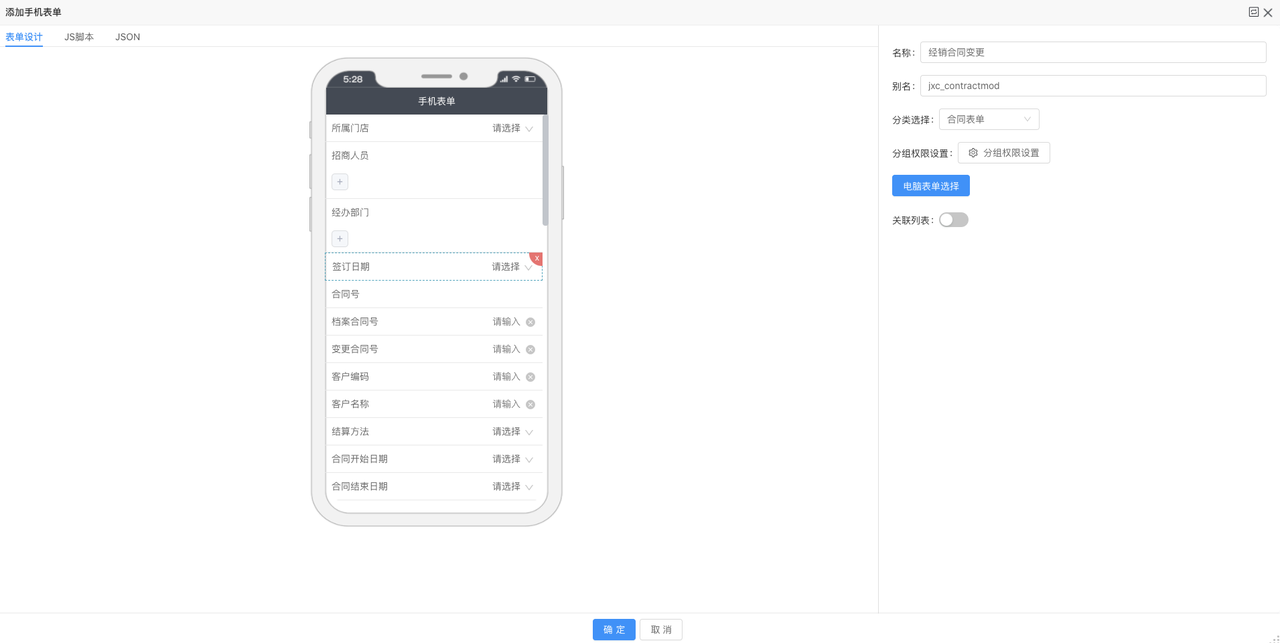Click the 客户名称 请输入 field
Viewport: 1280px width, 643px height.
[x=506, y=404]
